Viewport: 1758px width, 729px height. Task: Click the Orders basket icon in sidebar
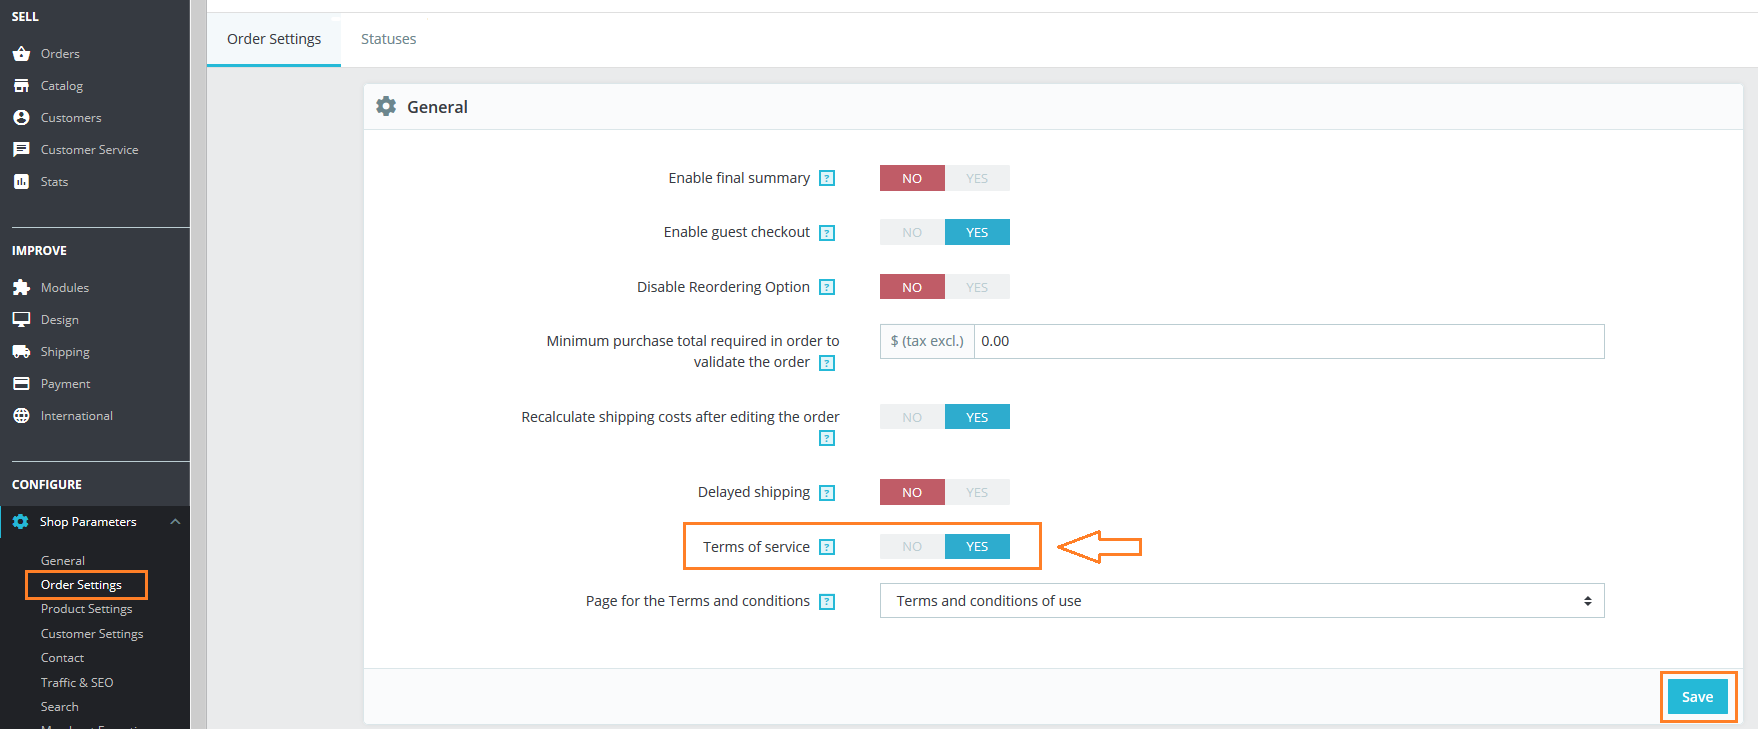(21, 54)
